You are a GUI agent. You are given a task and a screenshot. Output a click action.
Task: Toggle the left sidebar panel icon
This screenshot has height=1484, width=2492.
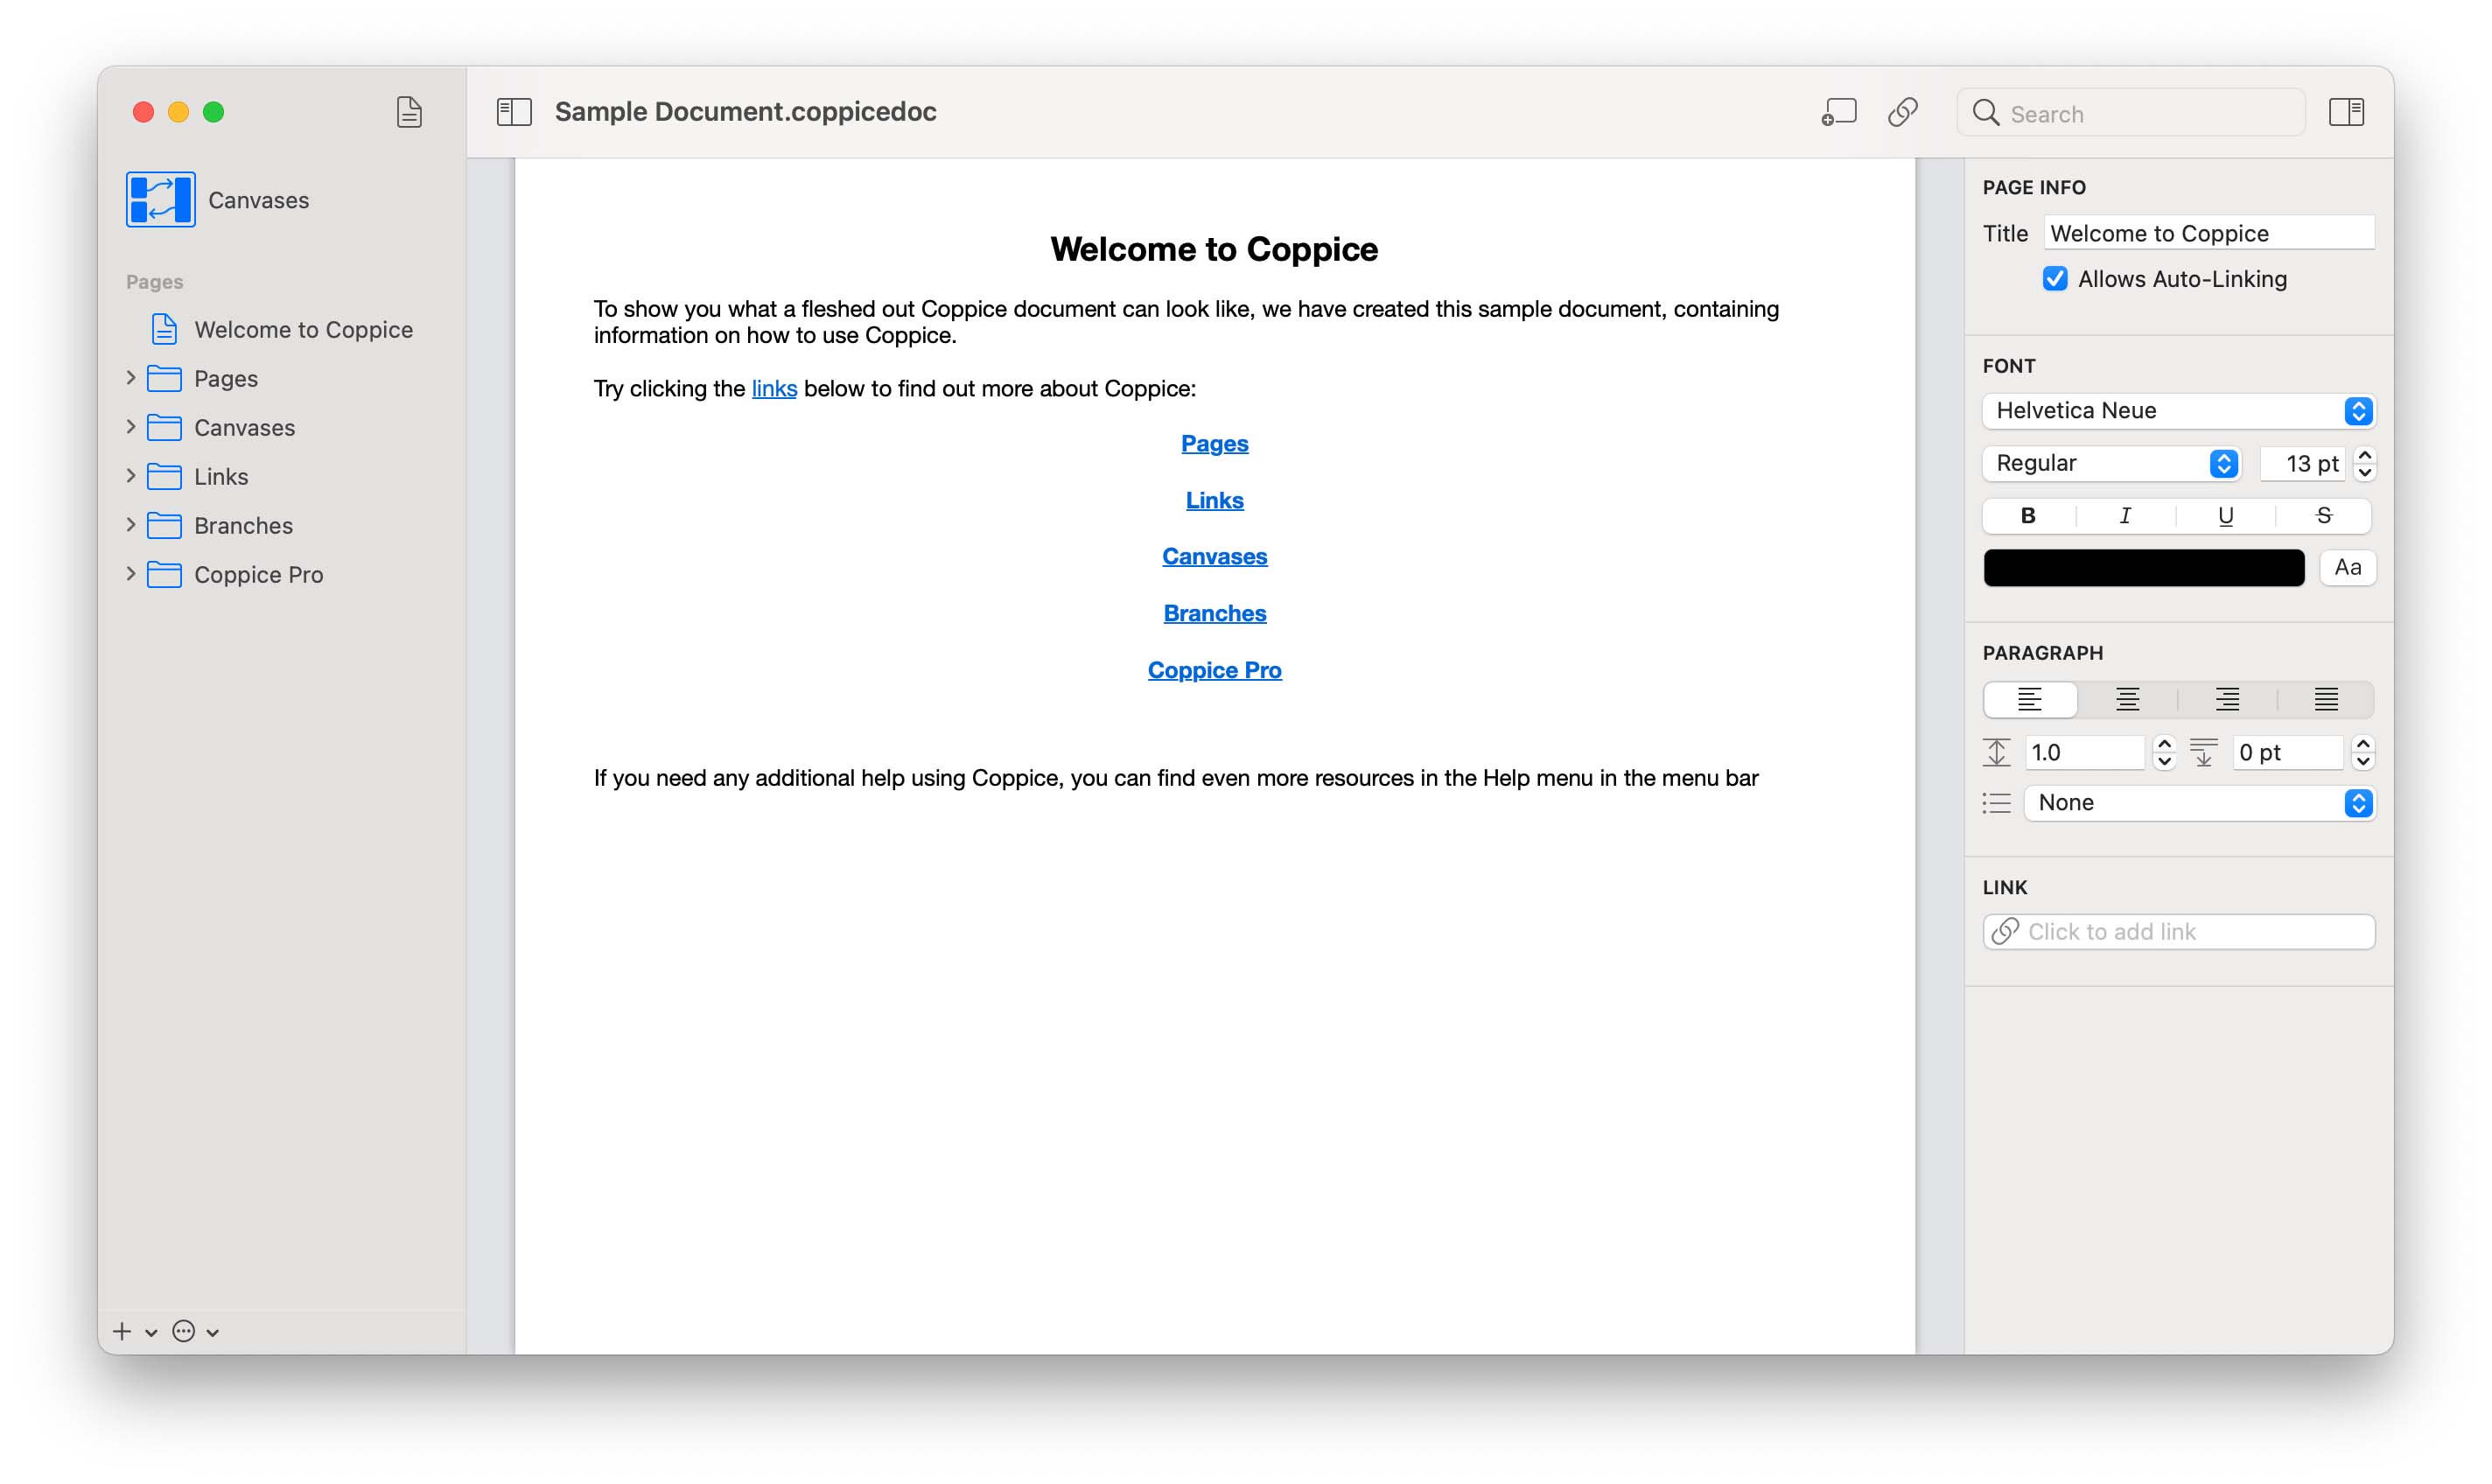tap(514, 112)
